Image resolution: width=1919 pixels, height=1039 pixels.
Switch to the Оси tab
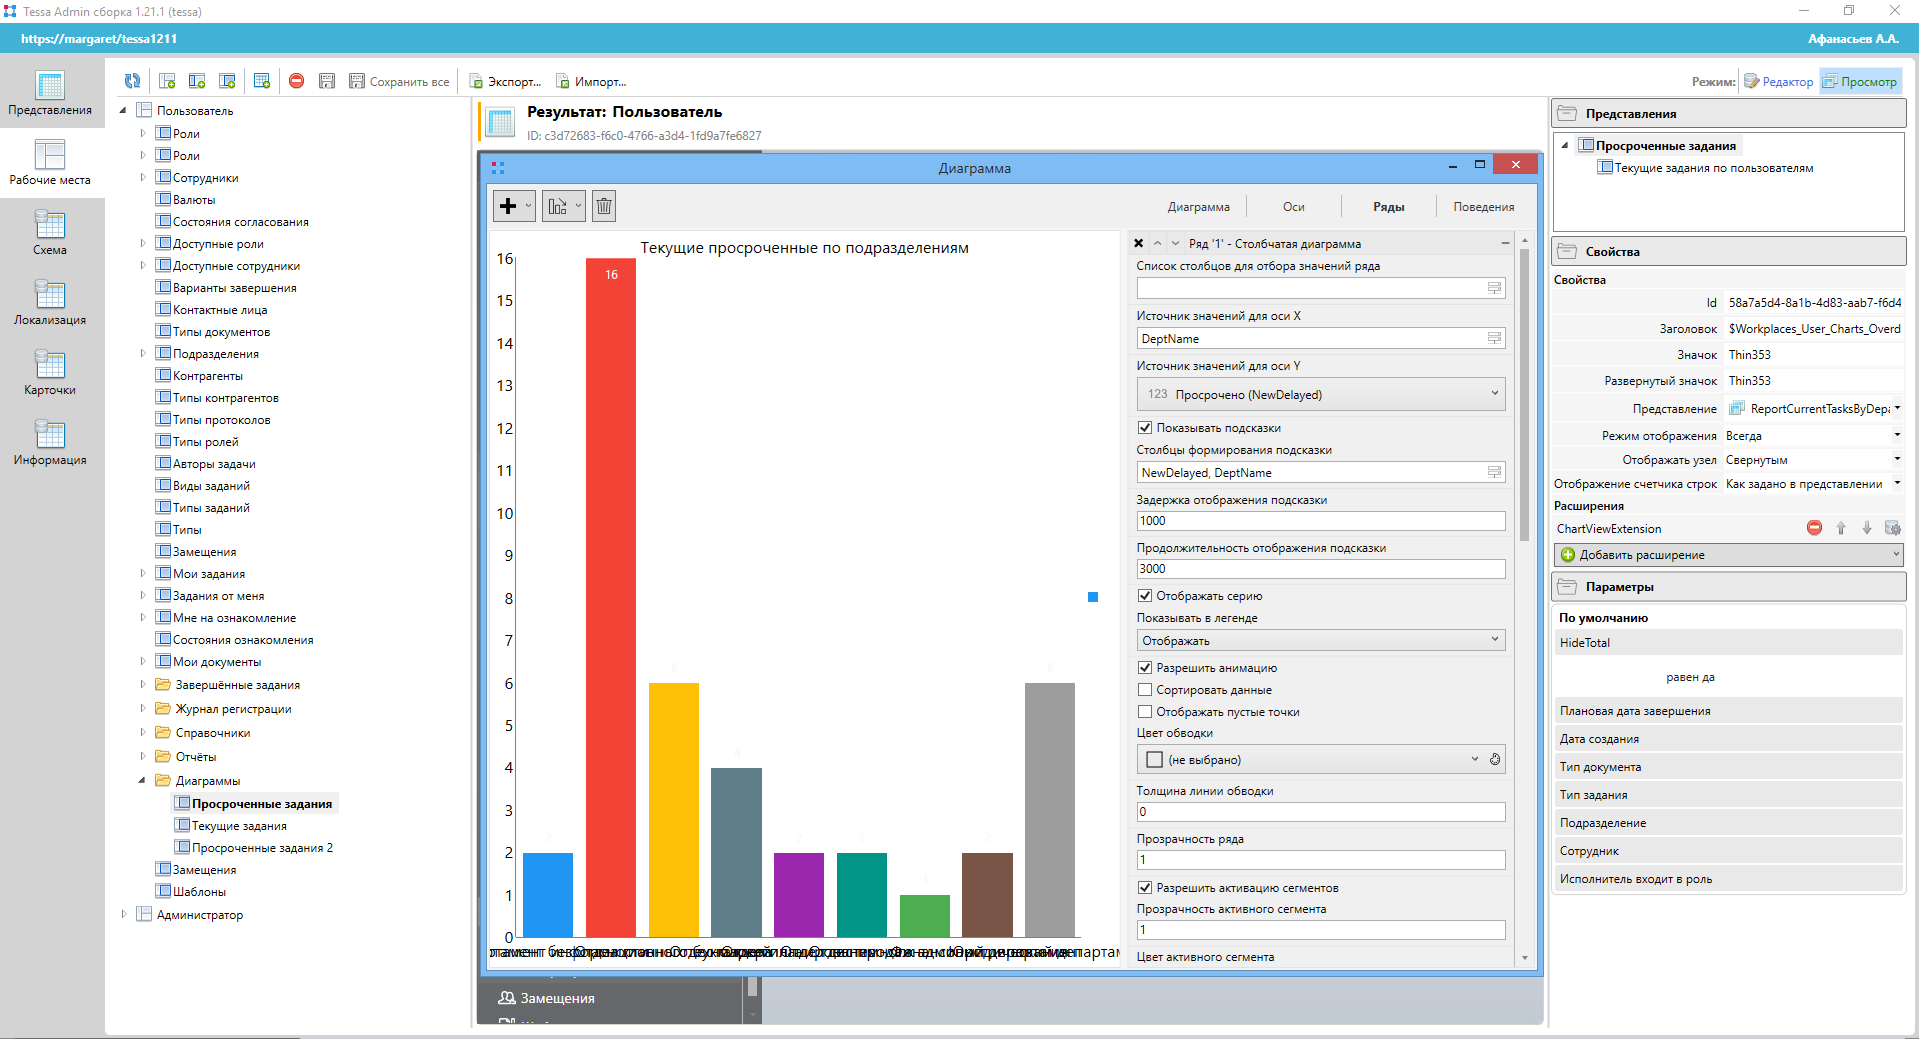(1293, 207)
